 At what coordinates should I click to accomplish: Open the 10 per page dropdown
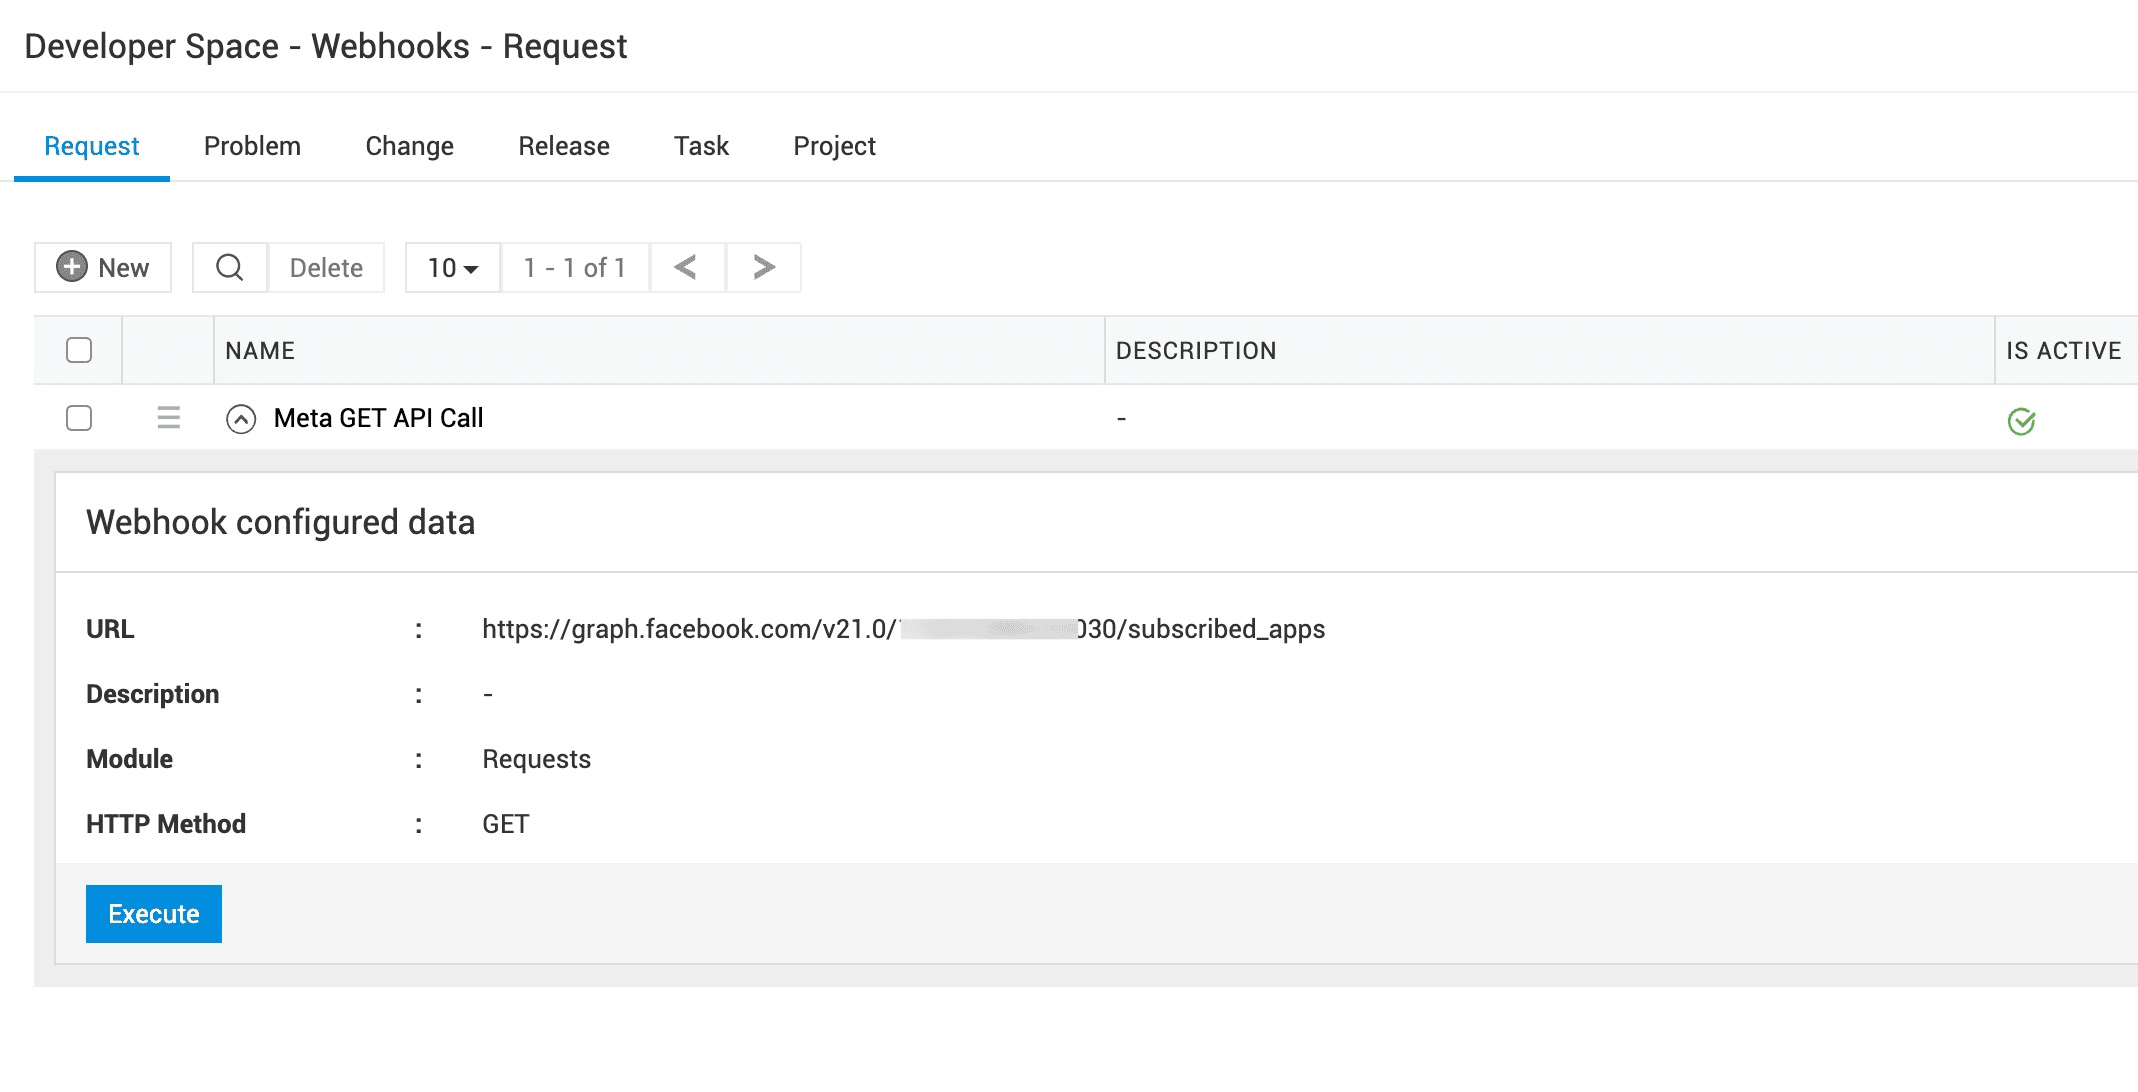tap(453, 268)
